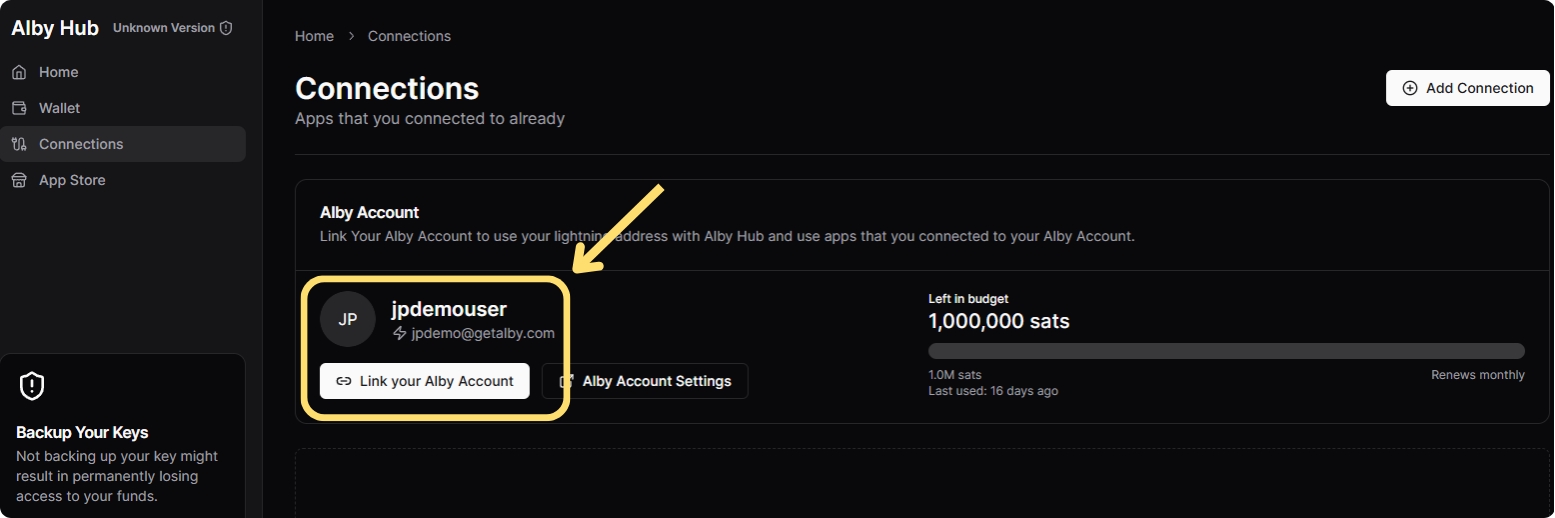Click the budget progress bar
This screenshot has height=518, width=1555.
(1226, 351)
